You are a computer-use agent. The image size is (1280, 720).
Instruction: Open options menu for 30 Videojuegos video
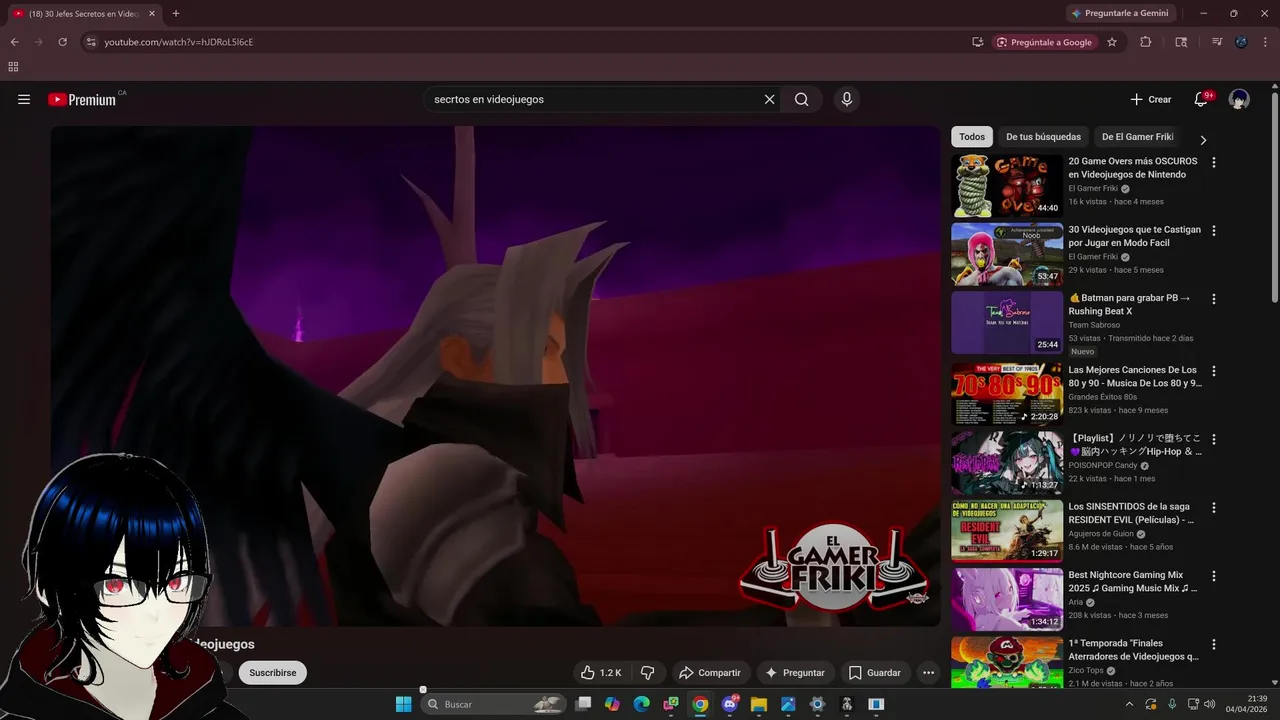point(1214,230)
